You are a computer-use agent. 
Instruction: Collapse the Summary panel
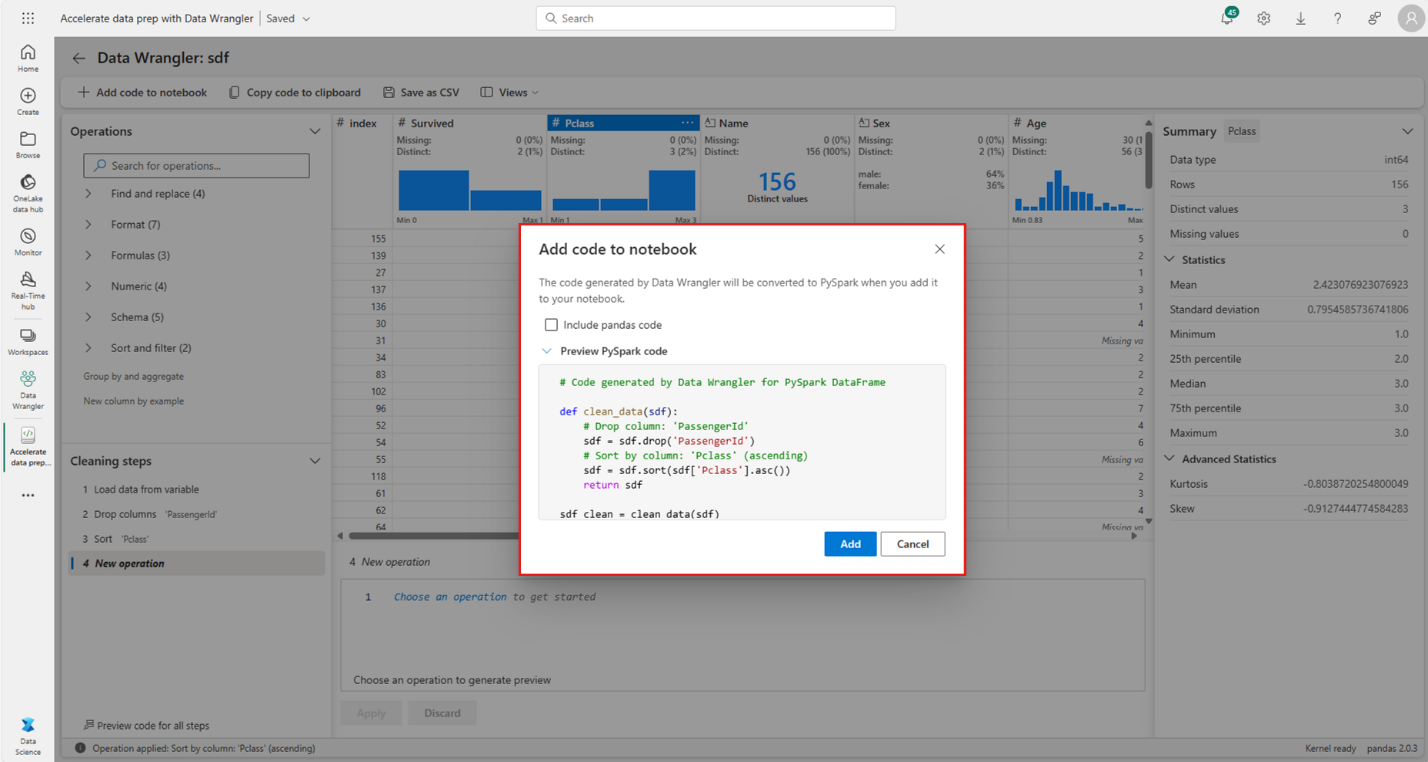click(1408, 131)
